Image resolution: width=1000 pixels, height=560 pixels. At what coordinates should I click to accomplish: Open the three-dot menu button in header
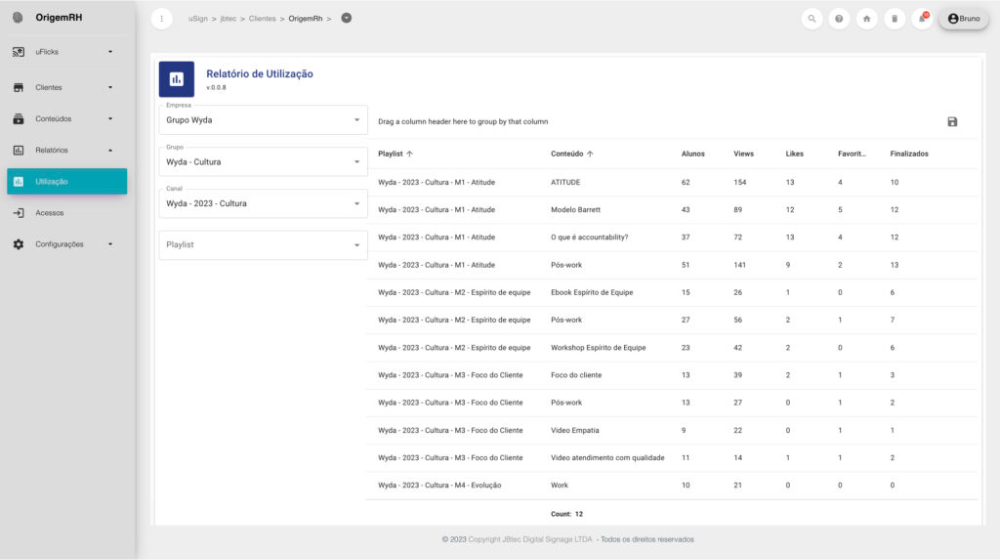[x=163, y=19]
